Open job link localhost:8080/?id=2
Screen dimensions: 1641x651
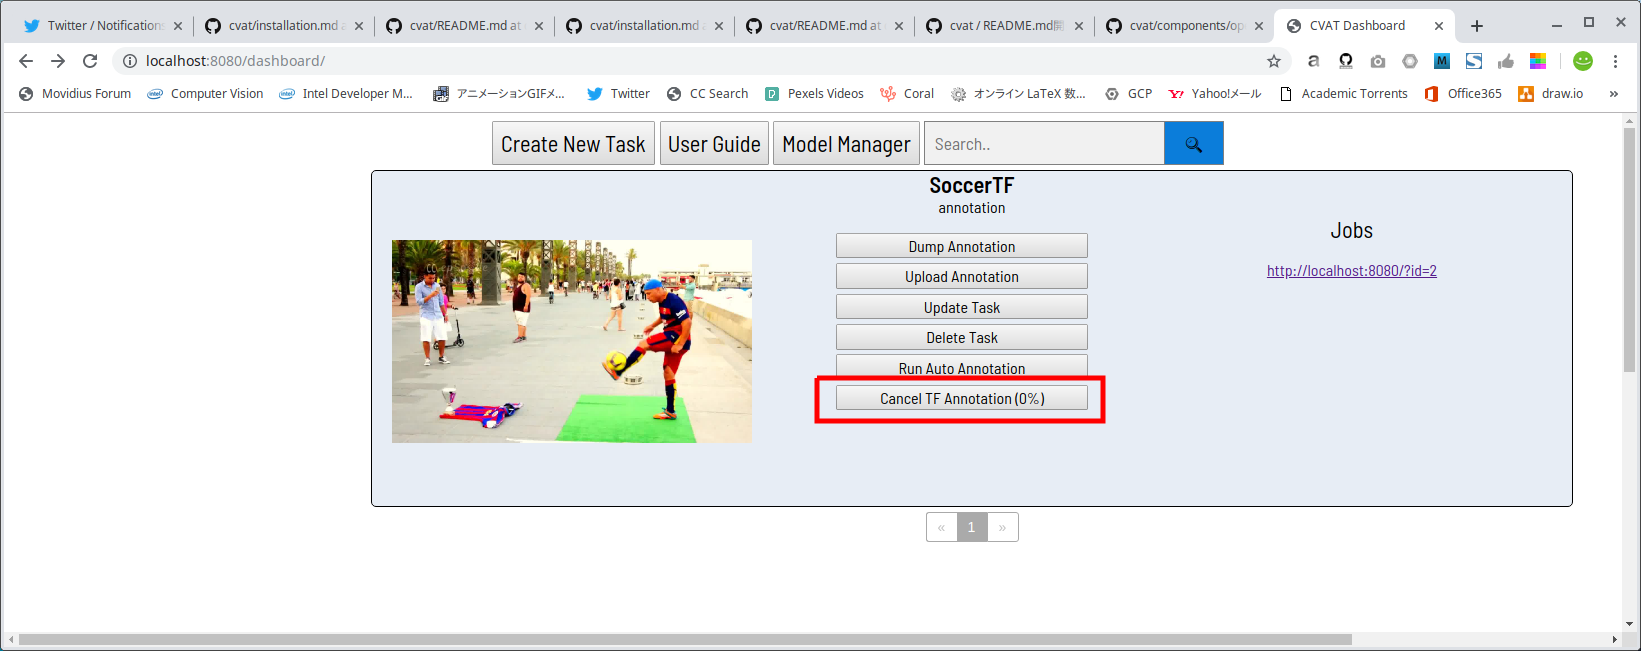tap(1352, 271)
